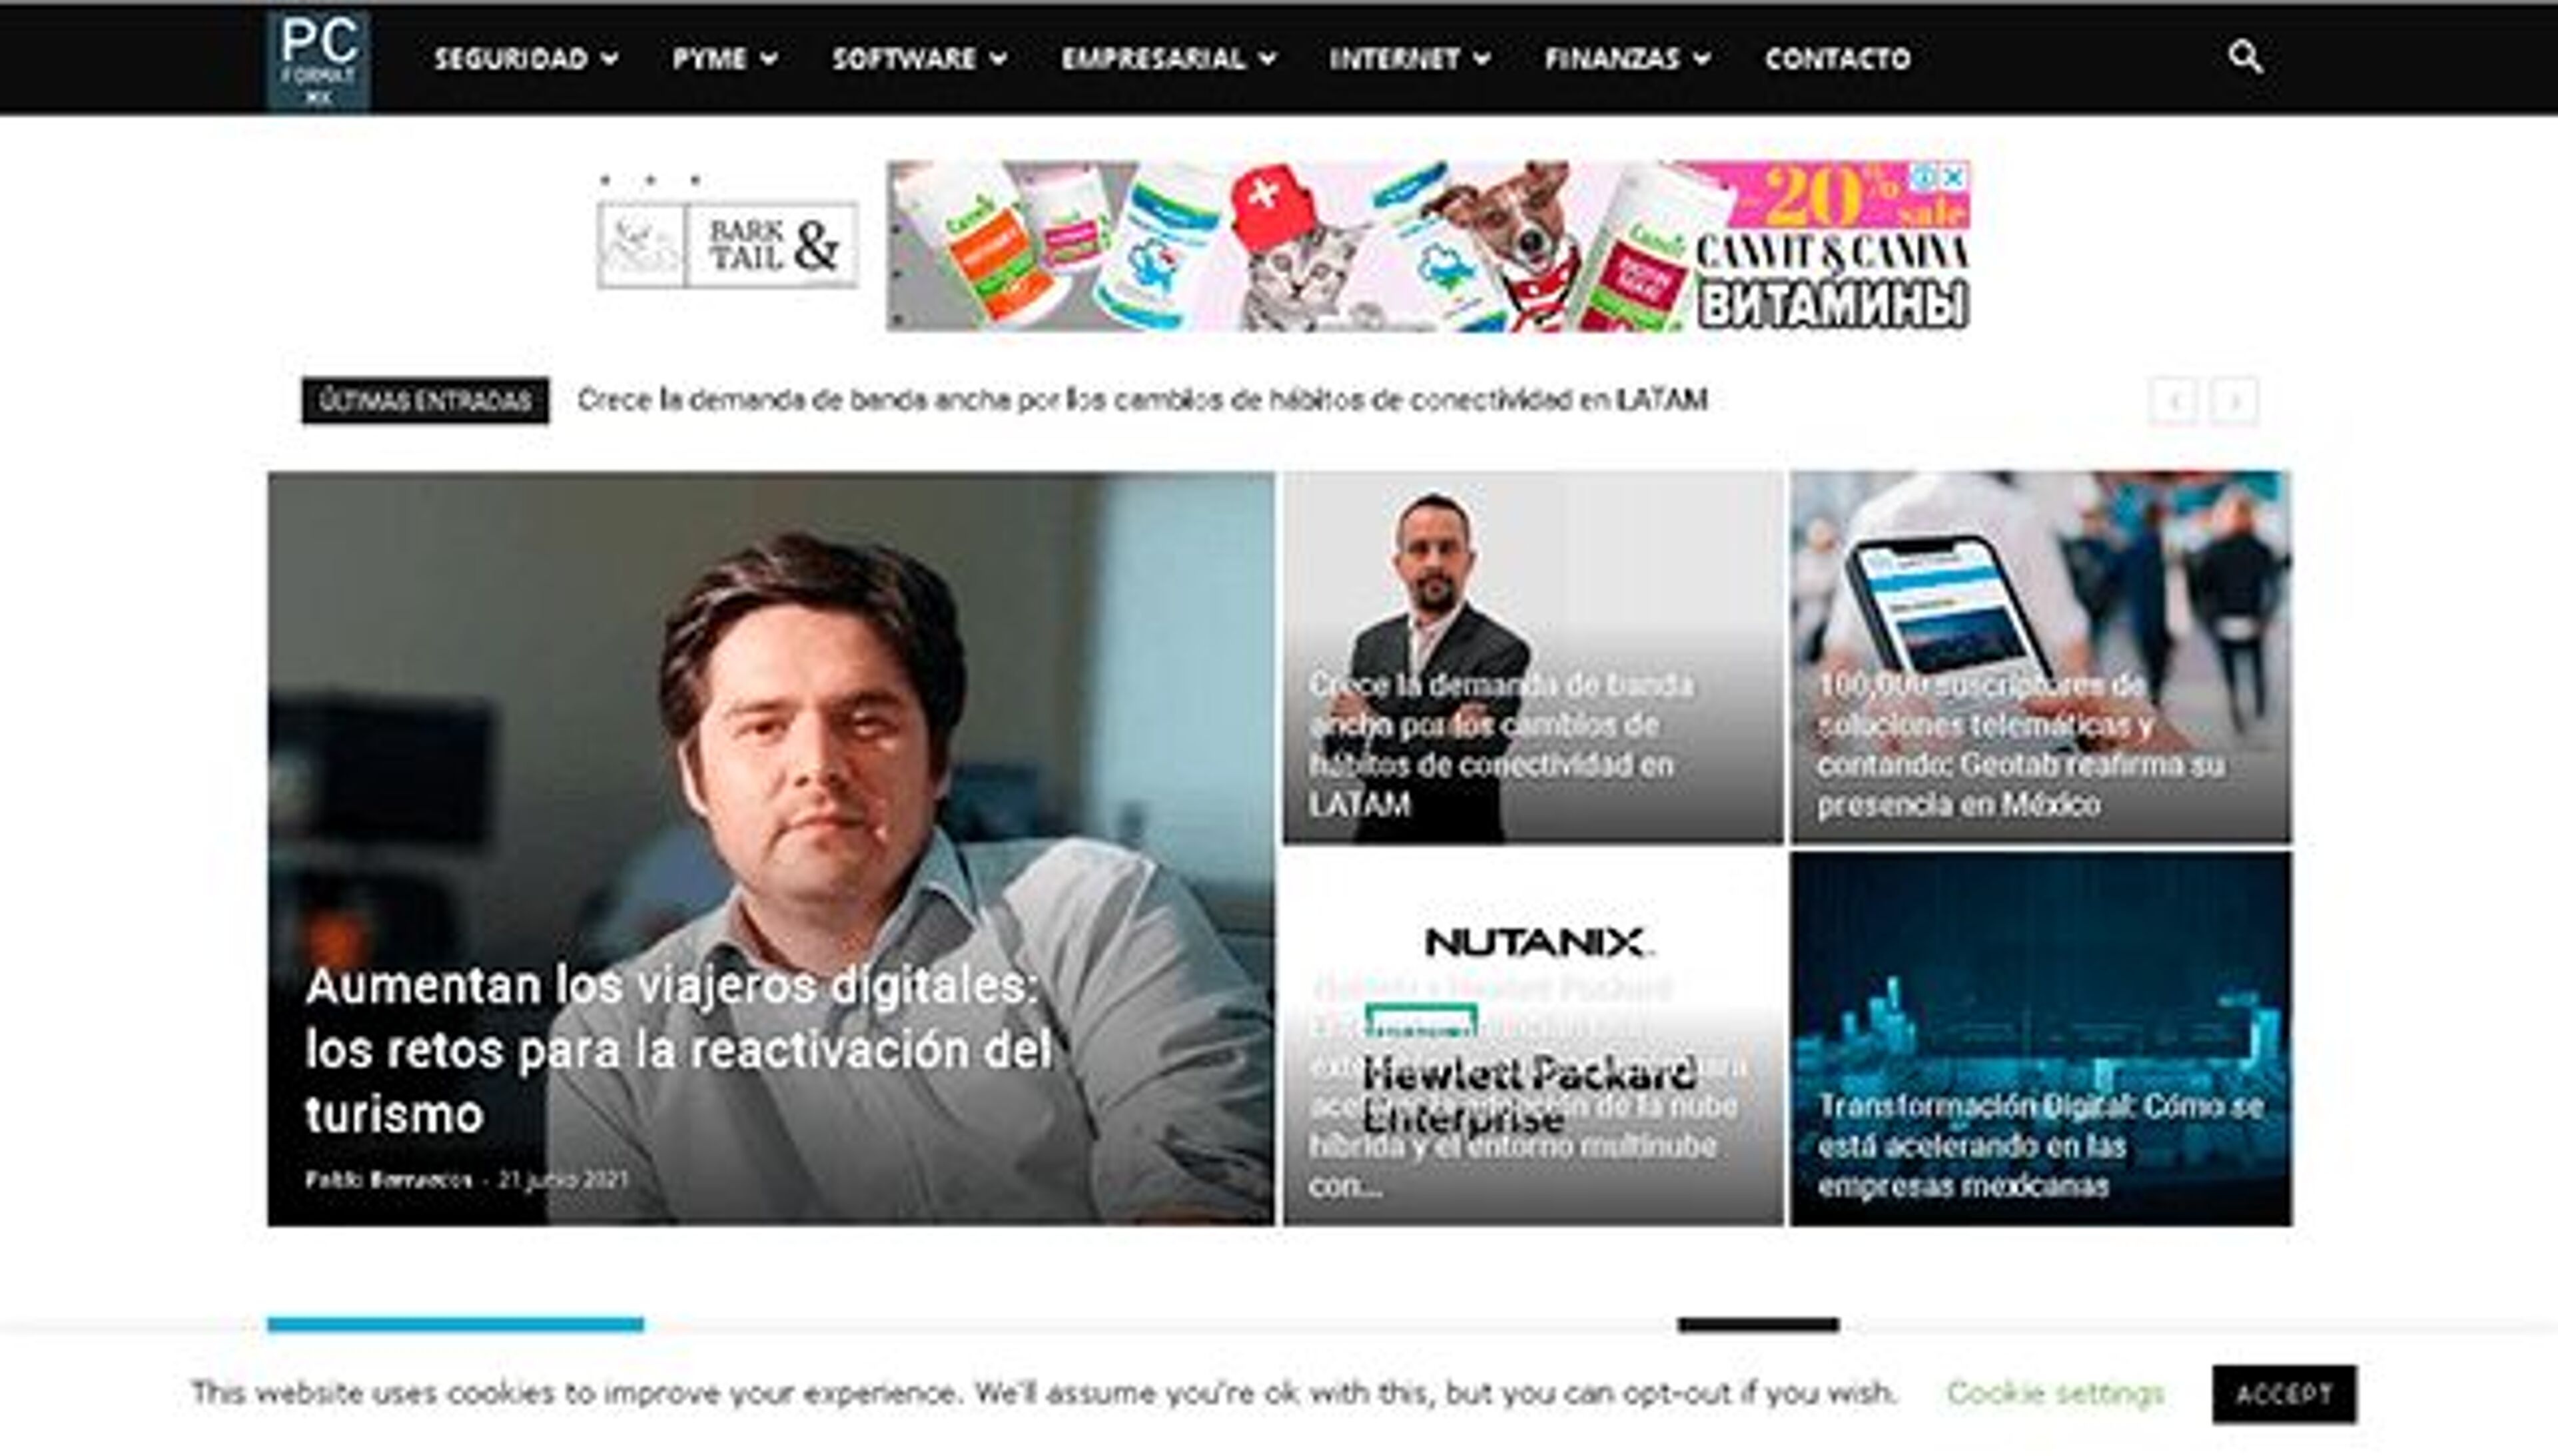This screenshot has height=1456, width=2558.
Task: Open the viajeros digitales featured article
Action: [x=677, y=1050]
